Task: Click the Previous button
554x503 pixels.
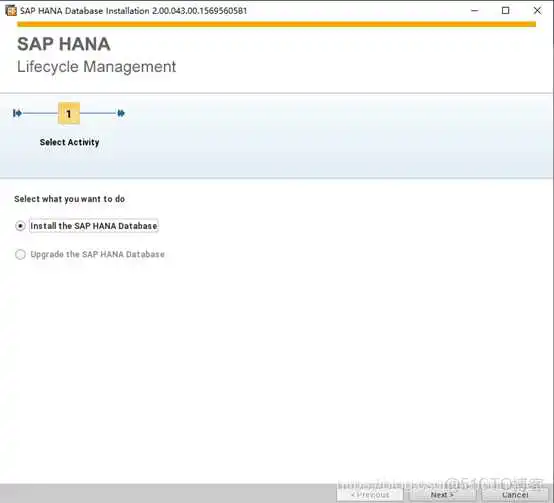Action: pos(370,495)
